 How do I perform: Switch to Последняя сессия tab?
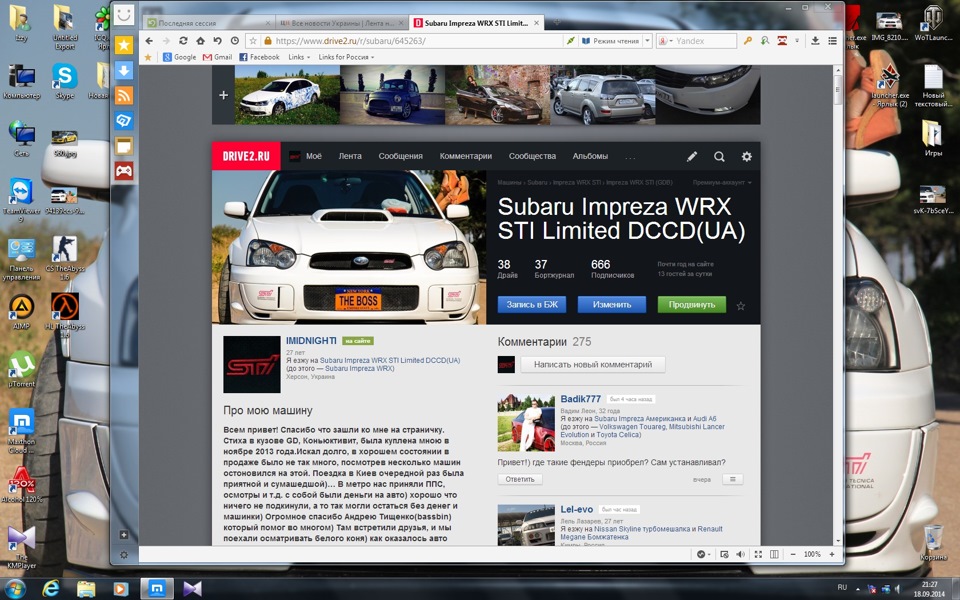[x=208, y=23]
